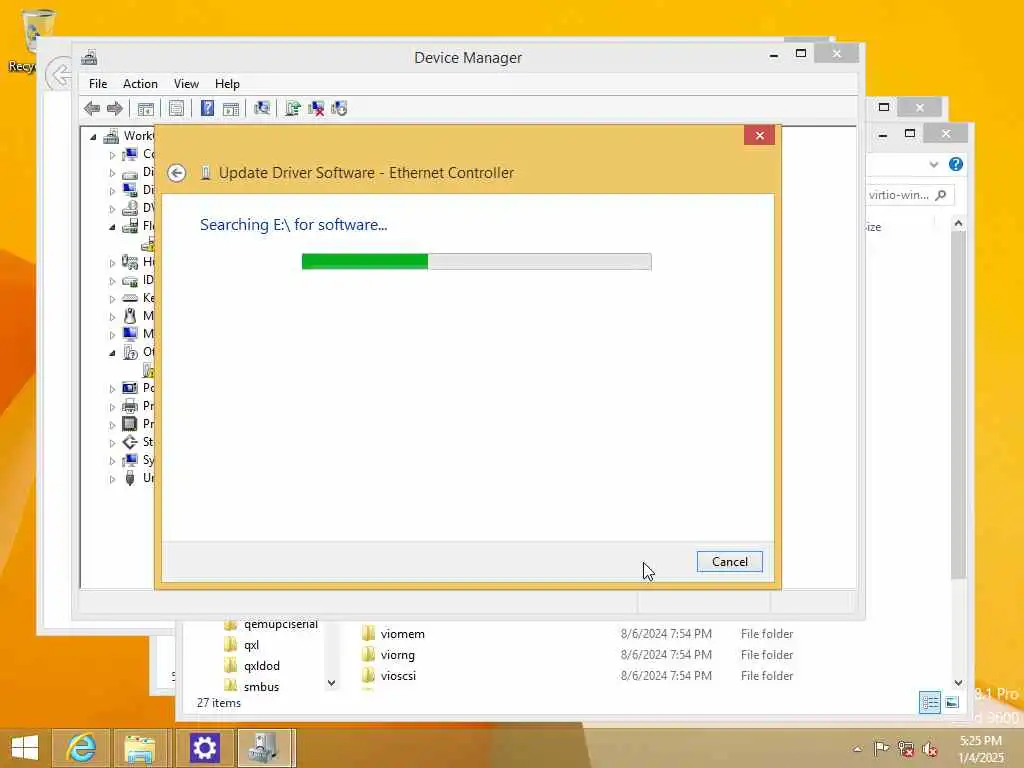The width and height of the screenshot is (1024, 768).
Task: Click the Back arrow in Device Manager toolbar
Action: coord(92,108)
